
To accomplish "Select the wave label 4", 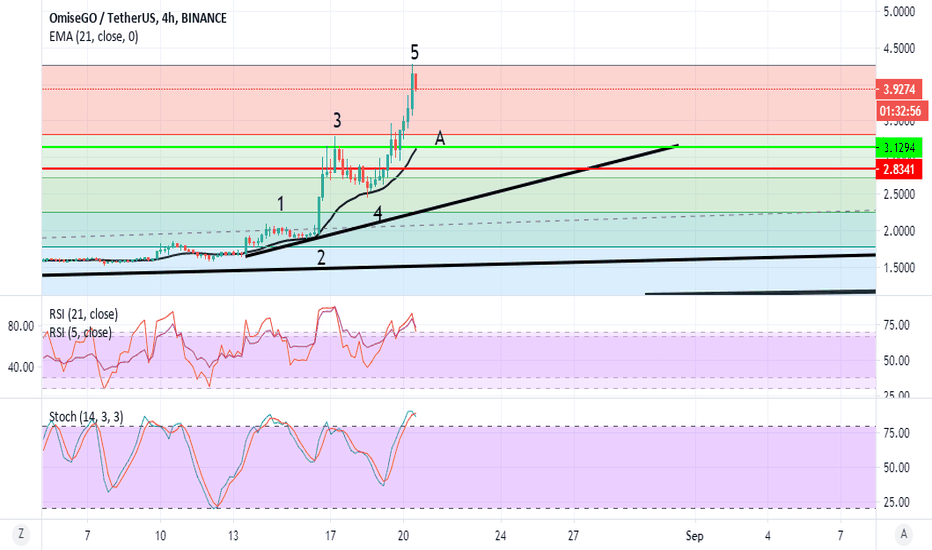I will pos(377,214).
